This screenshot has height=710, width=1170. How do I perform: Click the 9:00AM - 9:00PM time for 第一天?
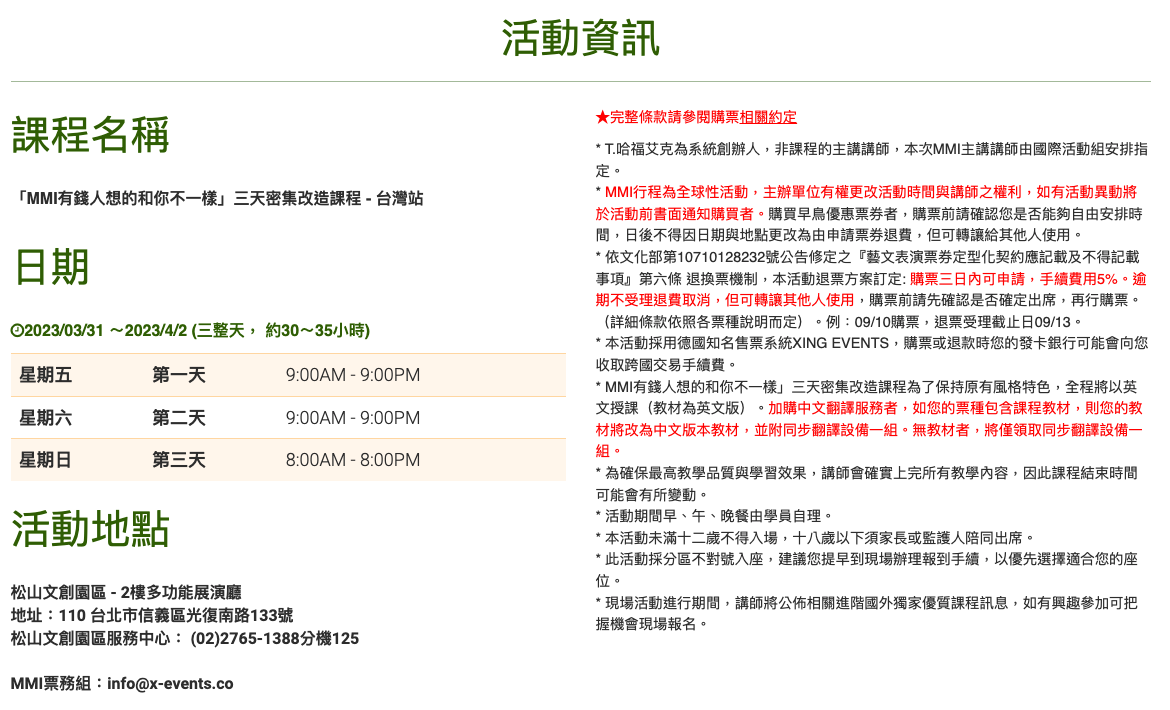pos(352,375)
